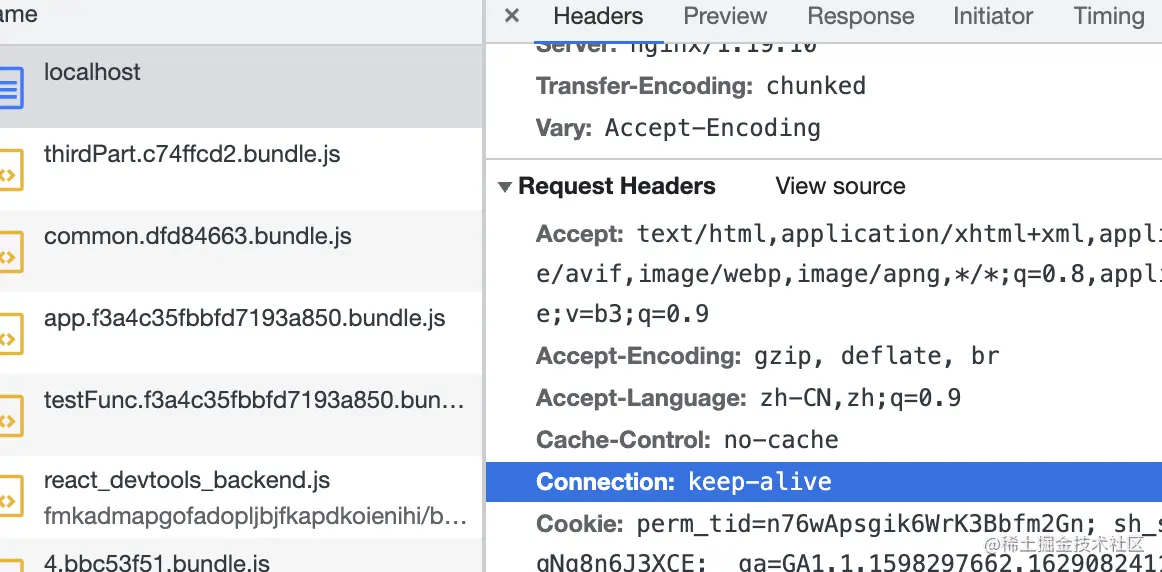Open the Preview tab
The width and height of the screenshot is (1162, 572).
[x=725, y=16]
